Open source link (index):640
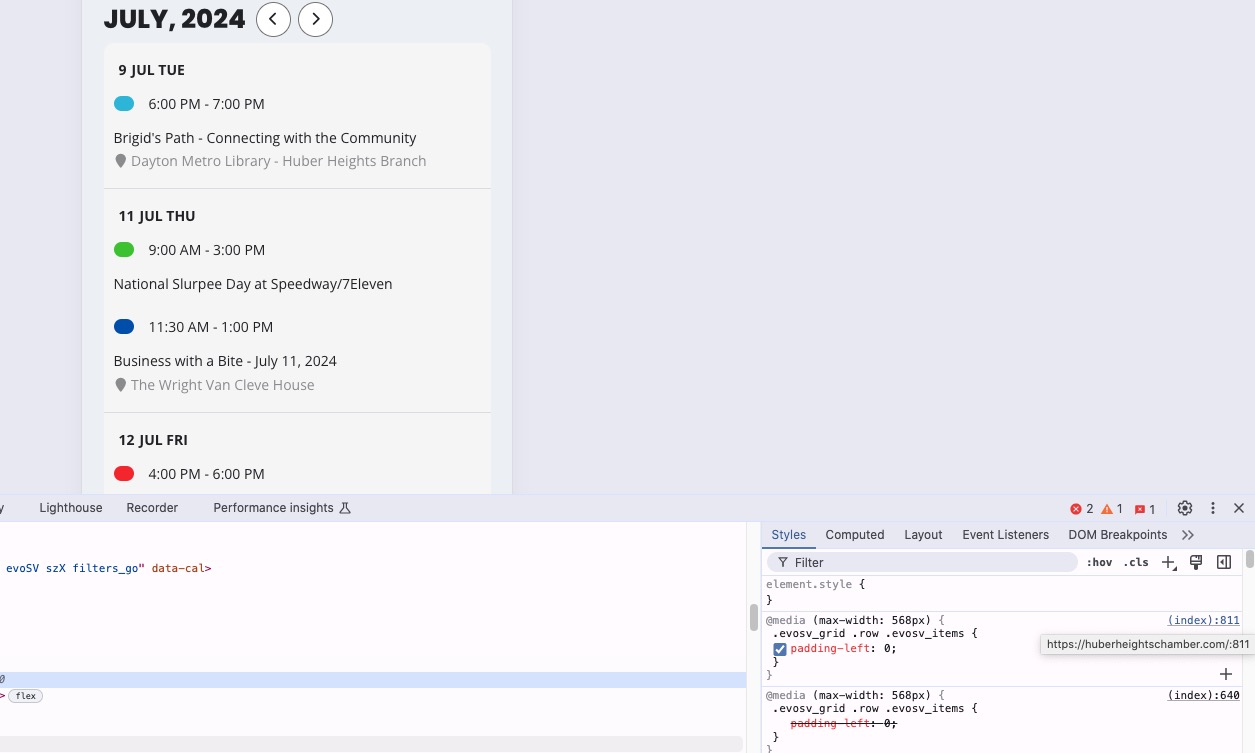The image size is (1255, 753). (1203, 695)
